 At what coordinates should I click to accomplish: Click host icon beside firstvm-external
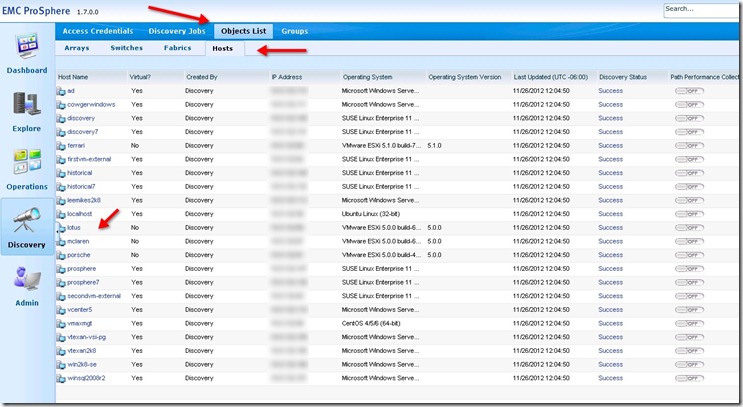pos(61,160)
